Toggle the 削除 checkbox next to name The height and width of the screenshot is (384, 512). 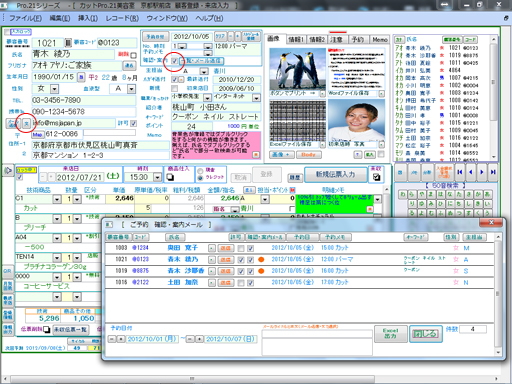133,55
